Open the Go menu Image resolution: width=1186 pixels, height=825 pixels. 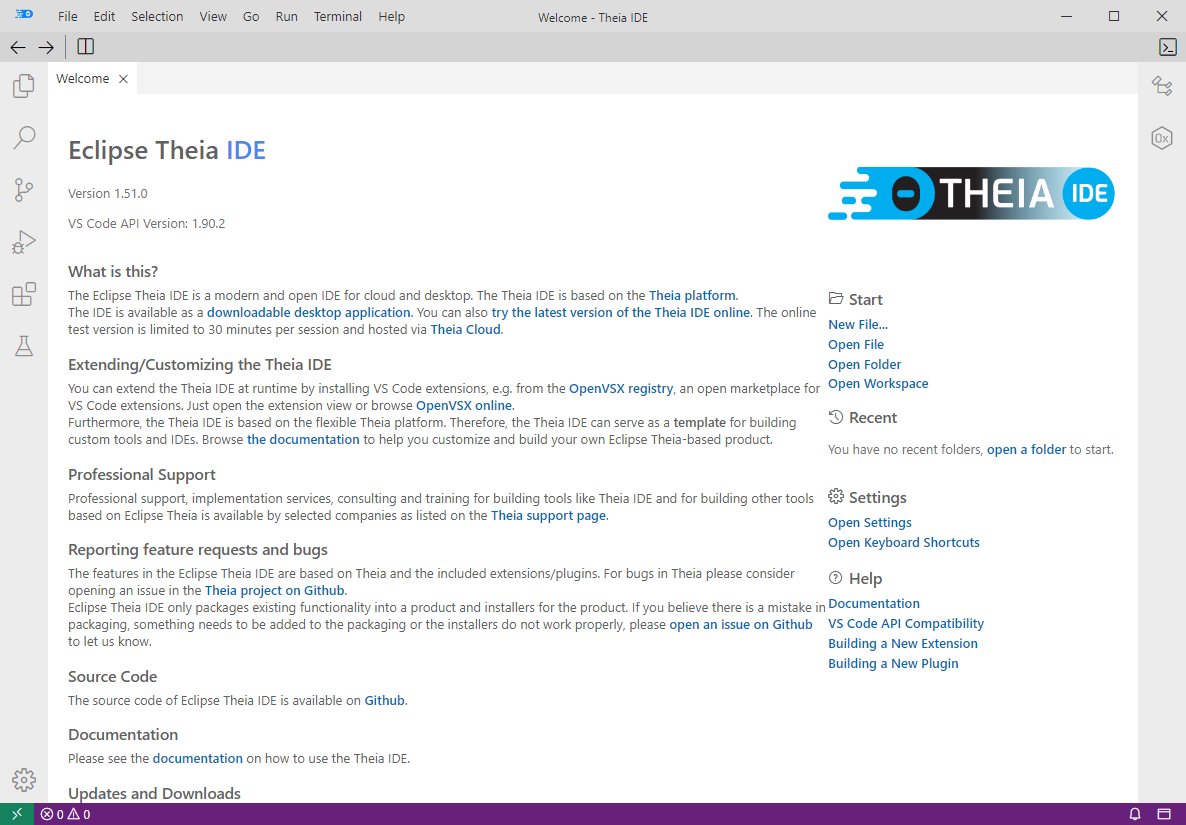[251, 17]
